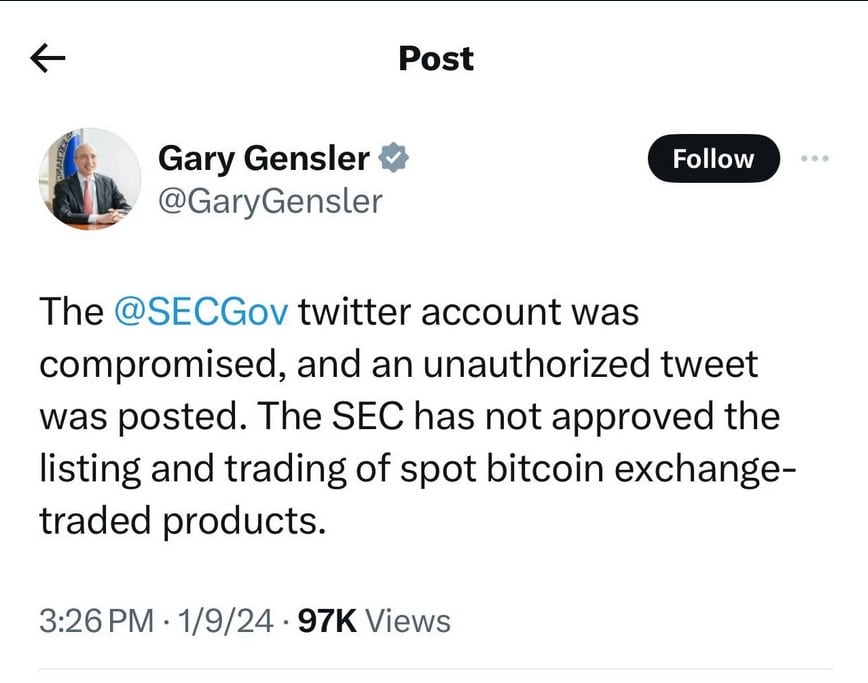868x683 pixels.
Task: View the 97K count number
Action: [327, 621]
